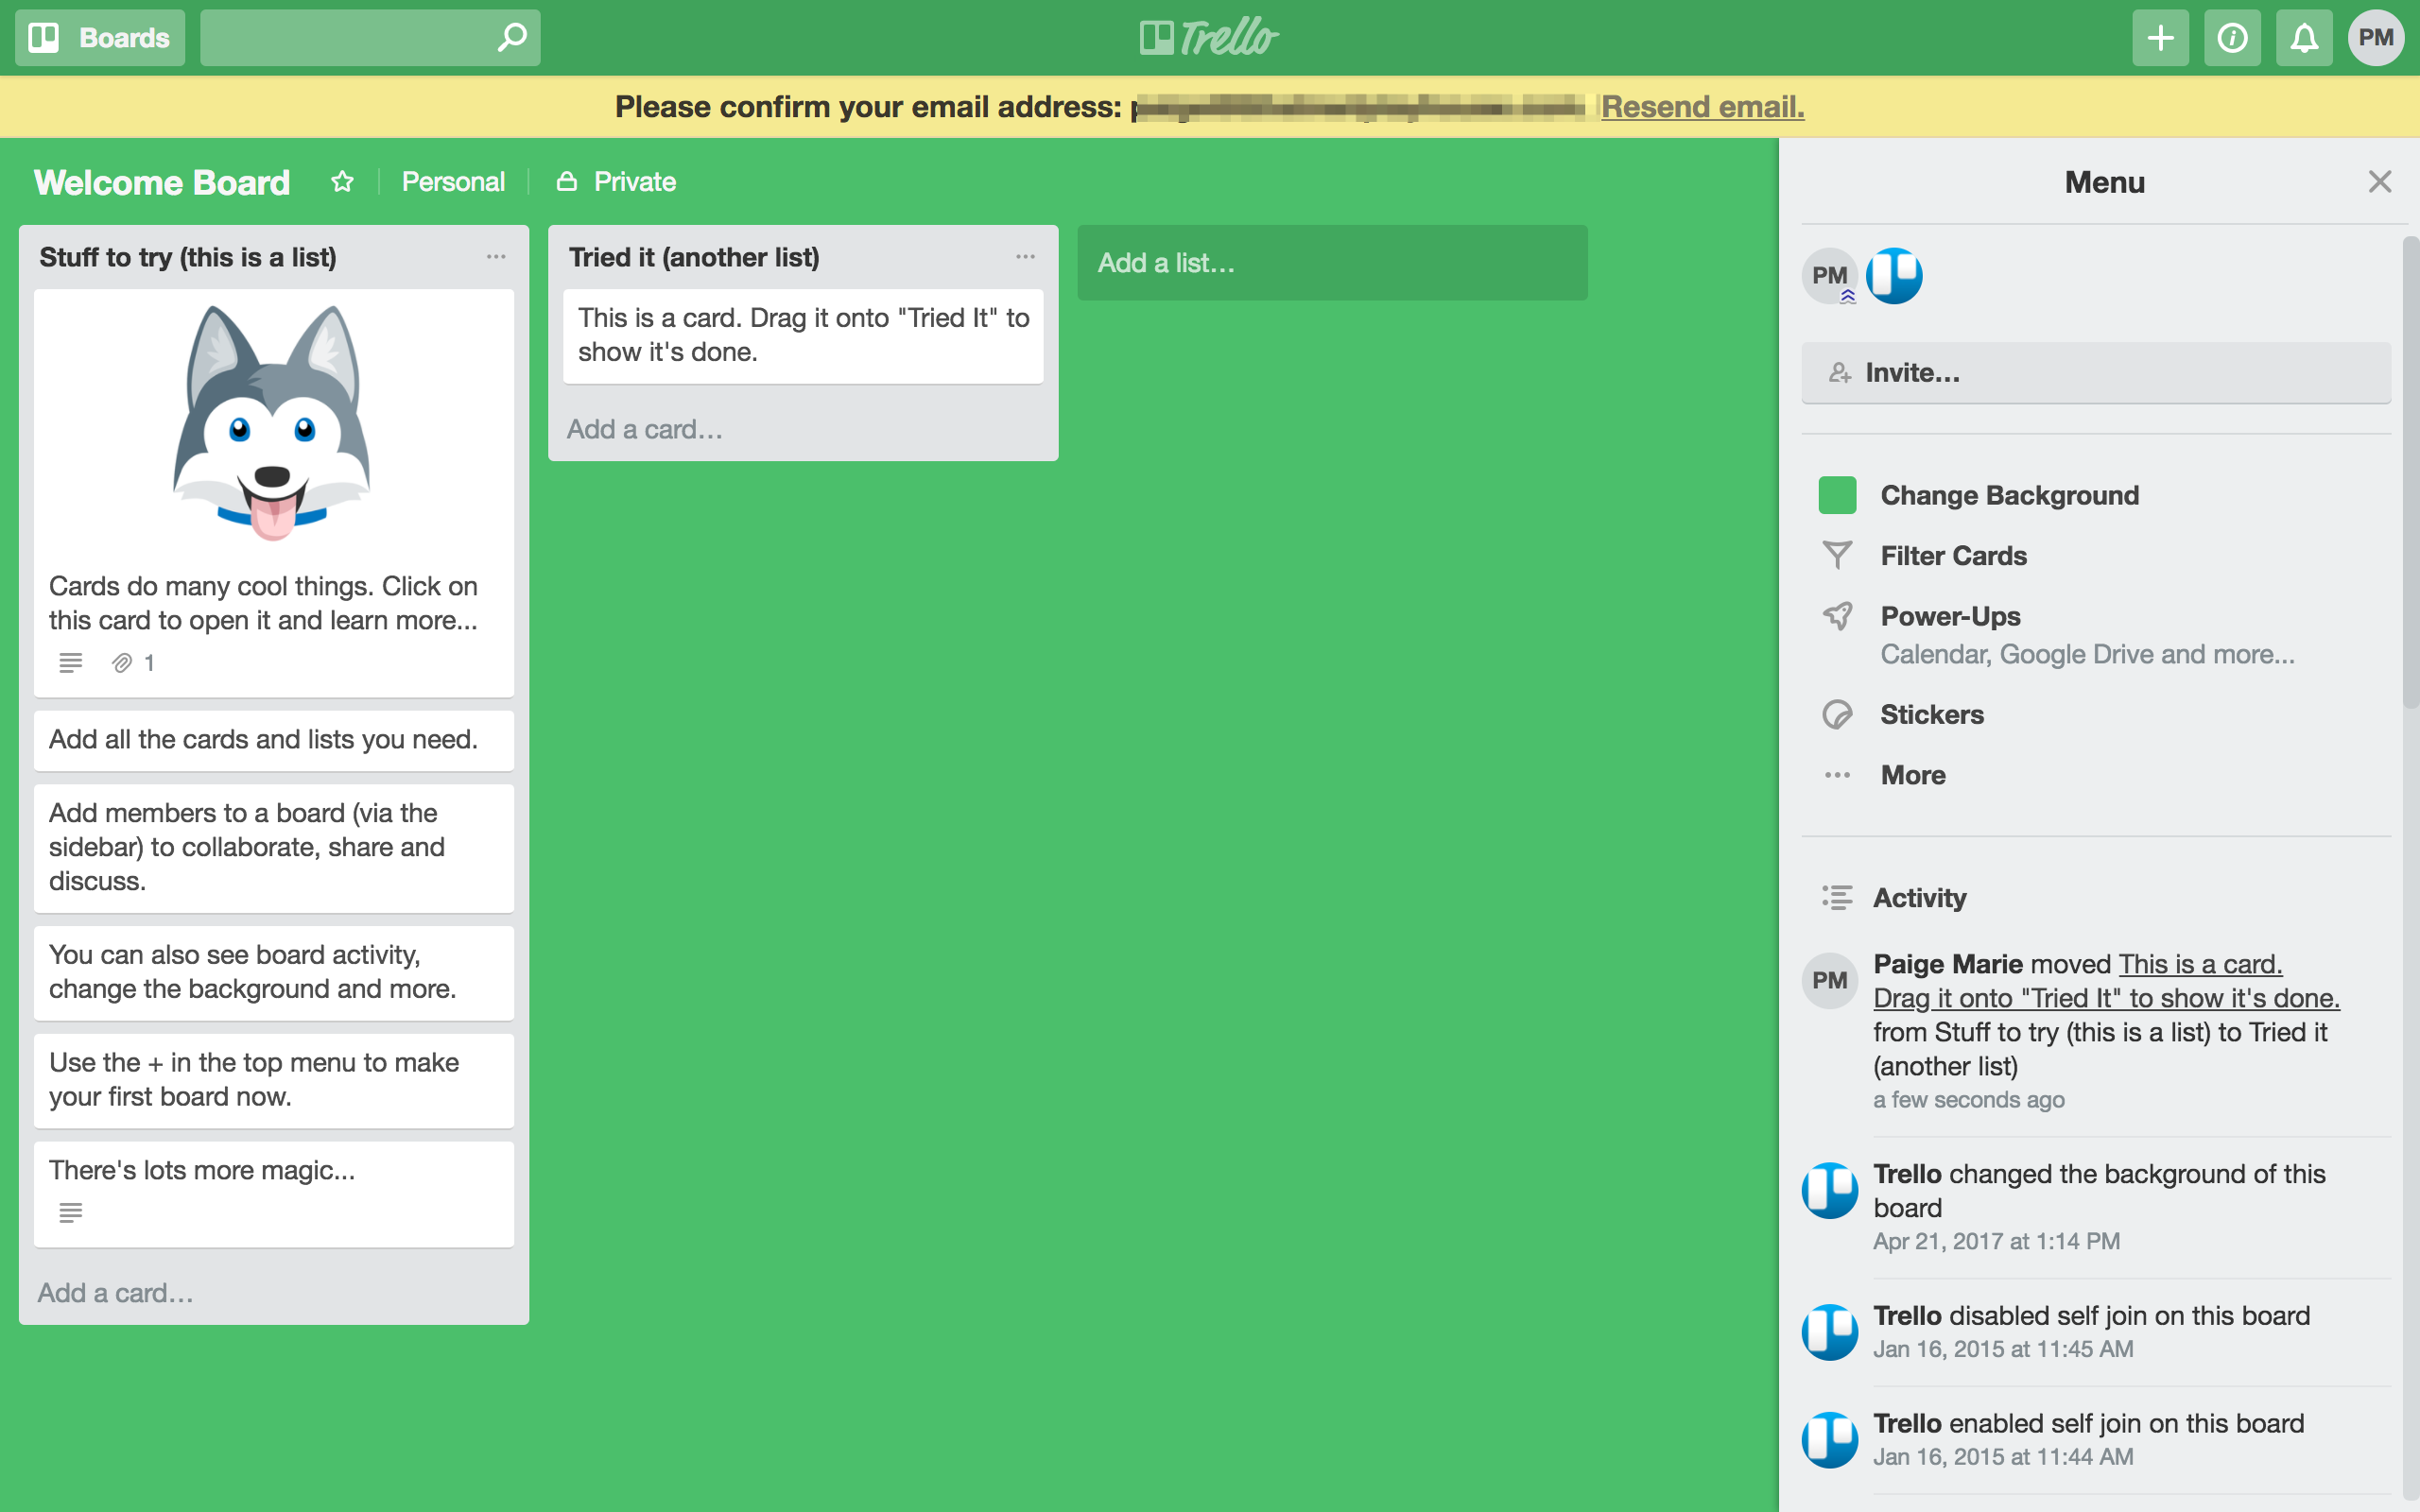Click the Filter Cards funnel icon

click(1837, 555)
